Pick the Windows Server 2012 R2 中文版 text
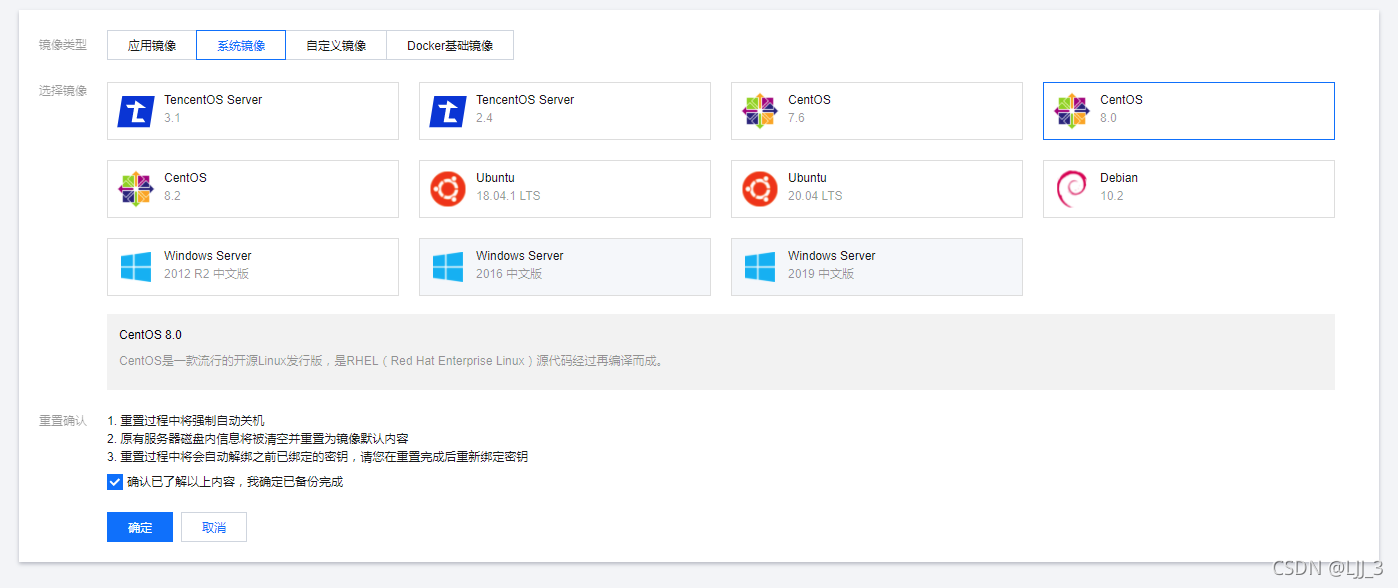The image size is (1398, 588). point(207,274)
